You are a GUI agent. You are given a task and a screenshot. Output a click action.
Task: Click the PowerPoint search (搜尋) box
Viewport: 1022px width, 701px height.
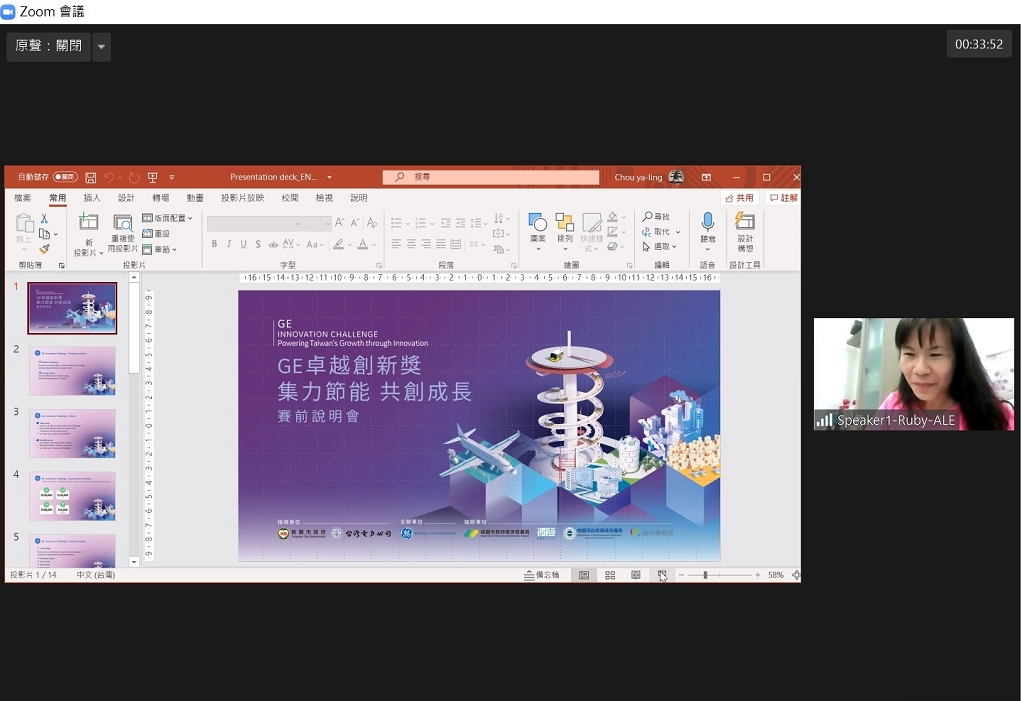click(x=491, y=177)
